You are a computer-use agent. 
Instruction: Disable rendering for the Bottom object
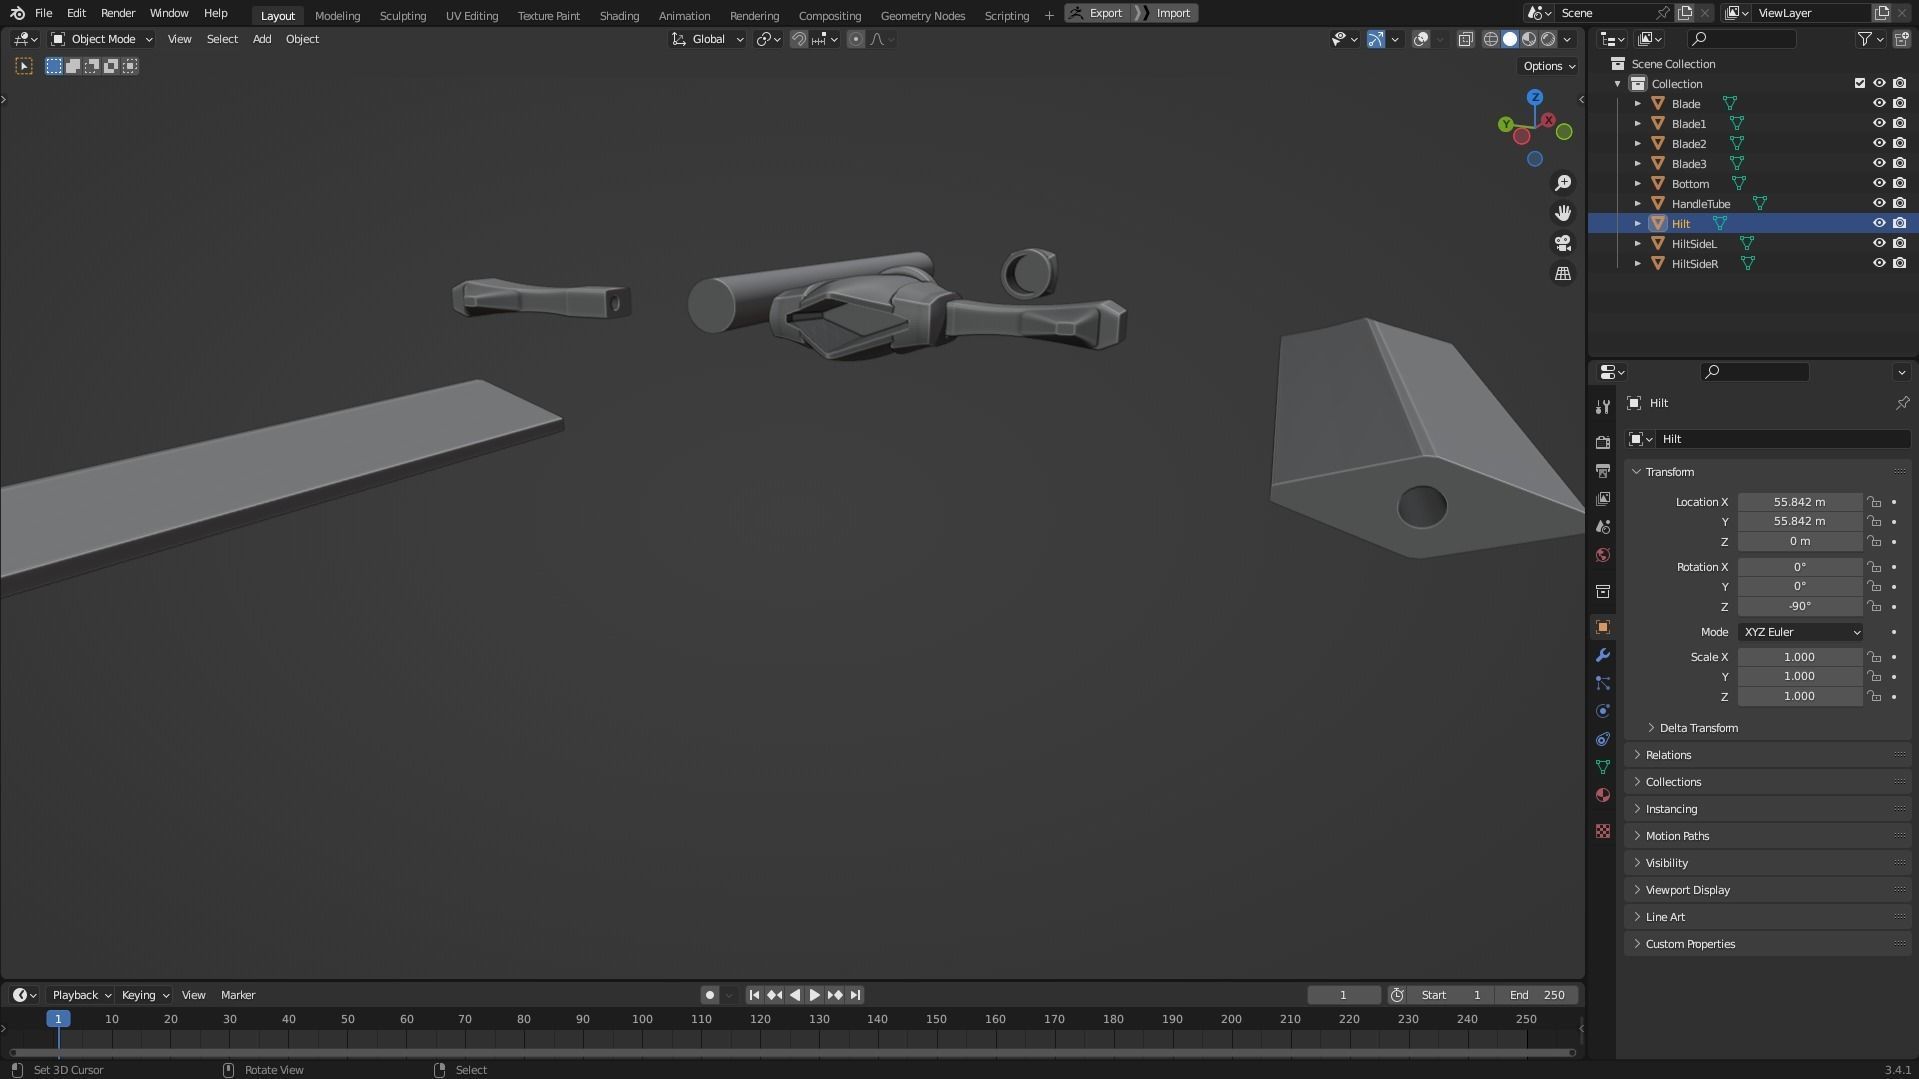[1899, 183]
